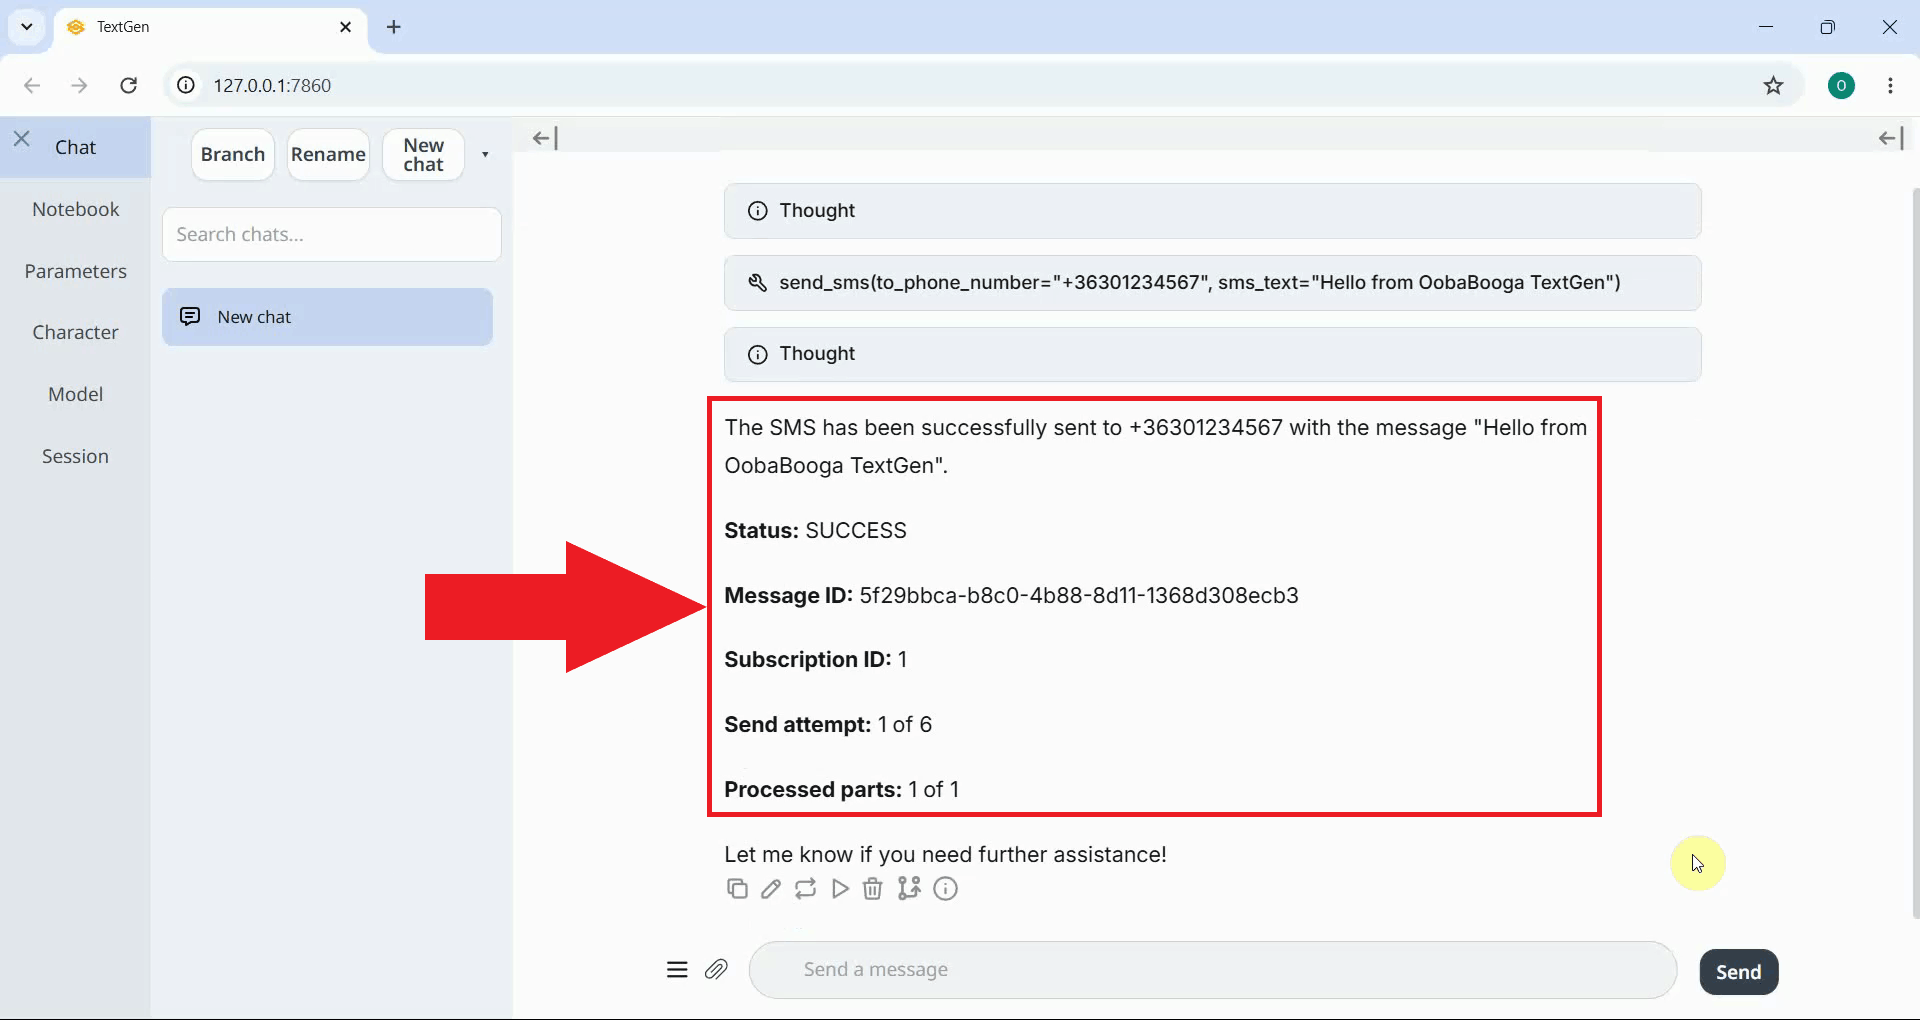Click the browser address bar URL
The image size is (1920, 1020).
click(272, 85)
